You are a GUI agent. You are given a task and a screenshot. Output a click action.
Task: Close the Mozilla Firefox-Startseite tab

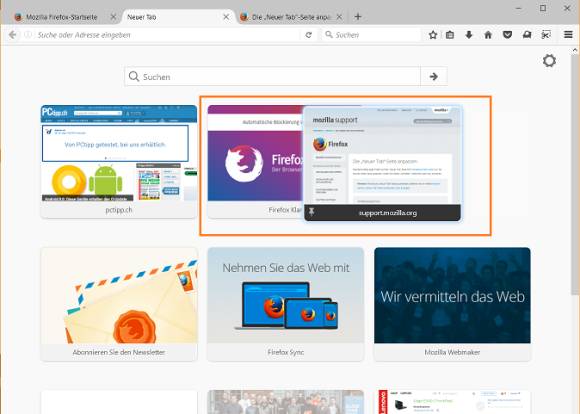coord(114,17)
